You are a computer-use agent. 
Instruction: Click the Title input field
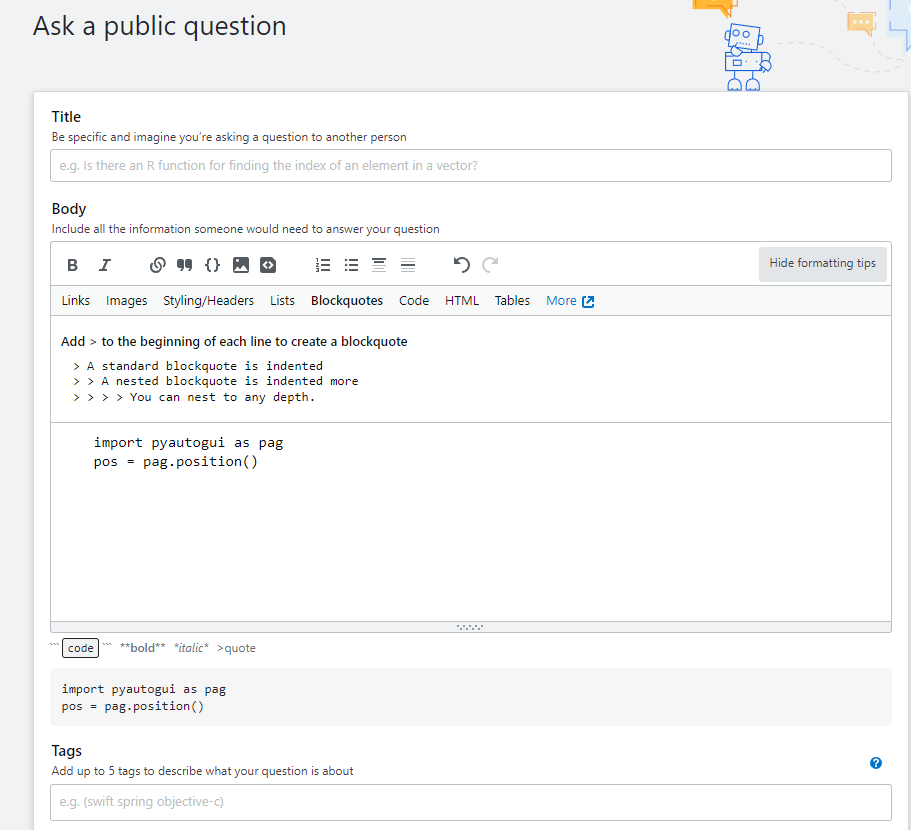[x=471, y=166]
